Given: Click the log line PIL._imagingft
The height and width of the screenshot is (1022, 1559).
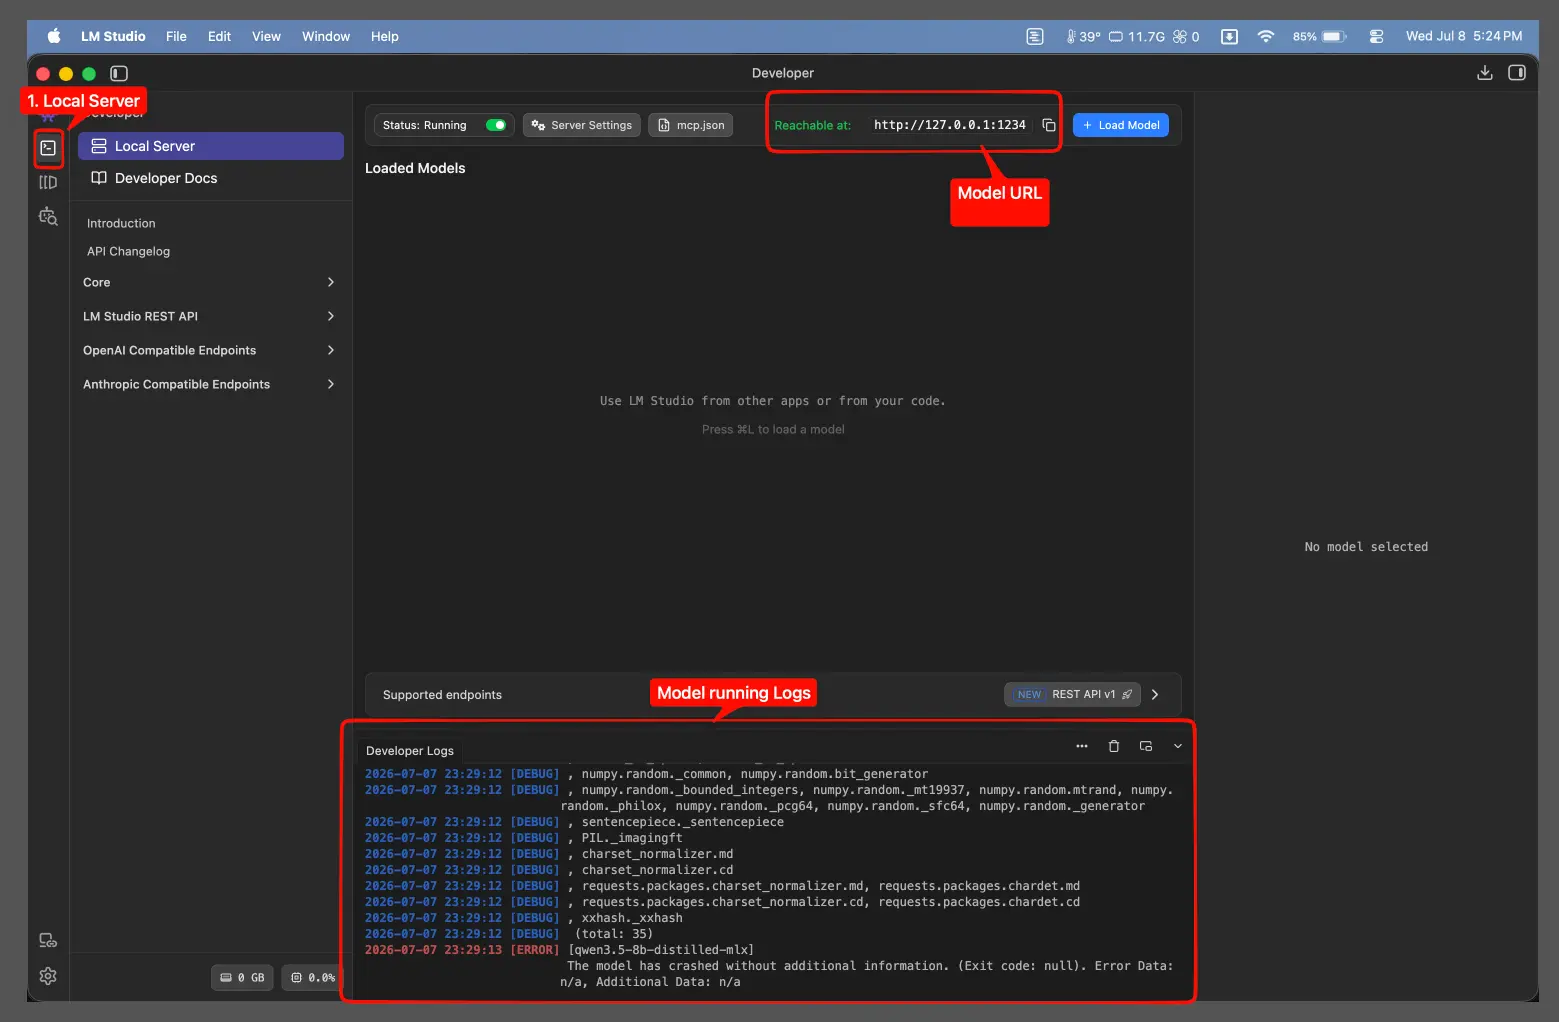Looking at the screenshot, I should [x=523, y=838].
